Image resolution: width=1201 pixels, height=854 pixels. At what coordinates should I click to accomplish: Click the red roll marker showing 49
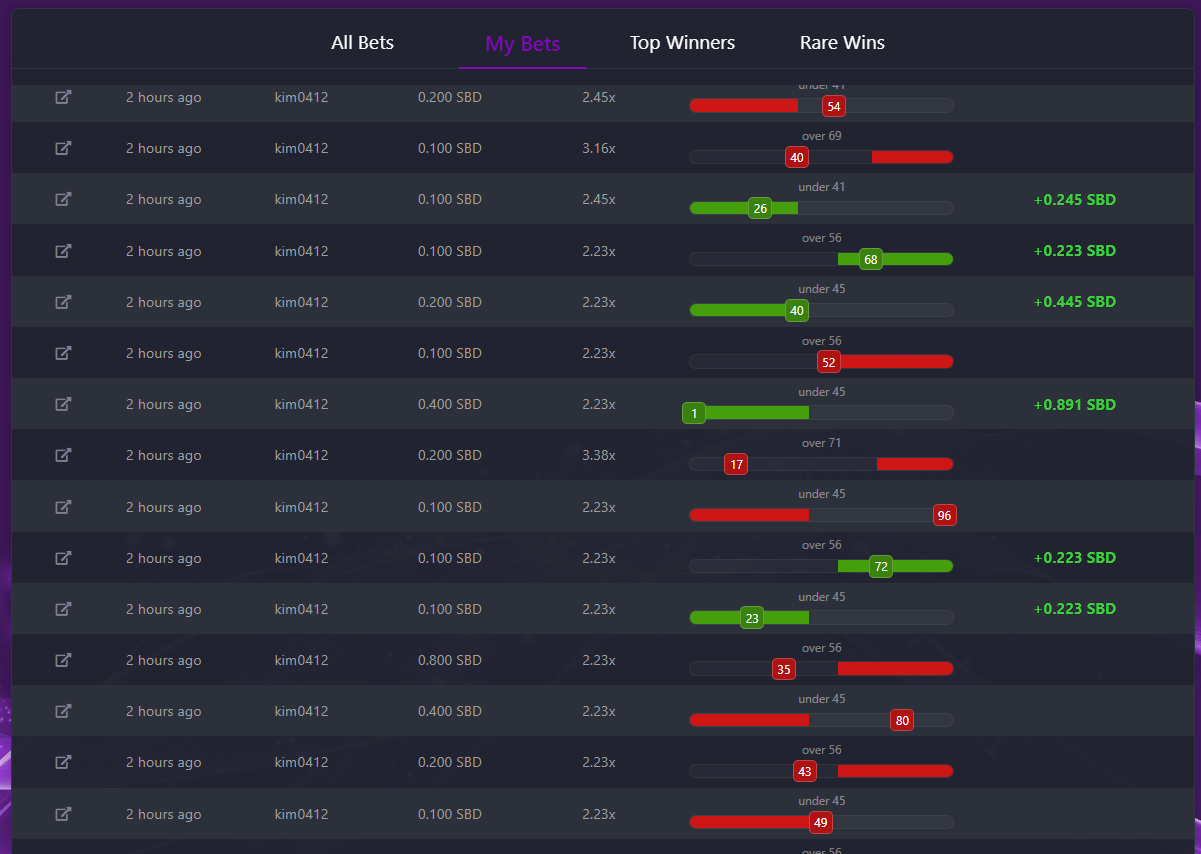820,823
